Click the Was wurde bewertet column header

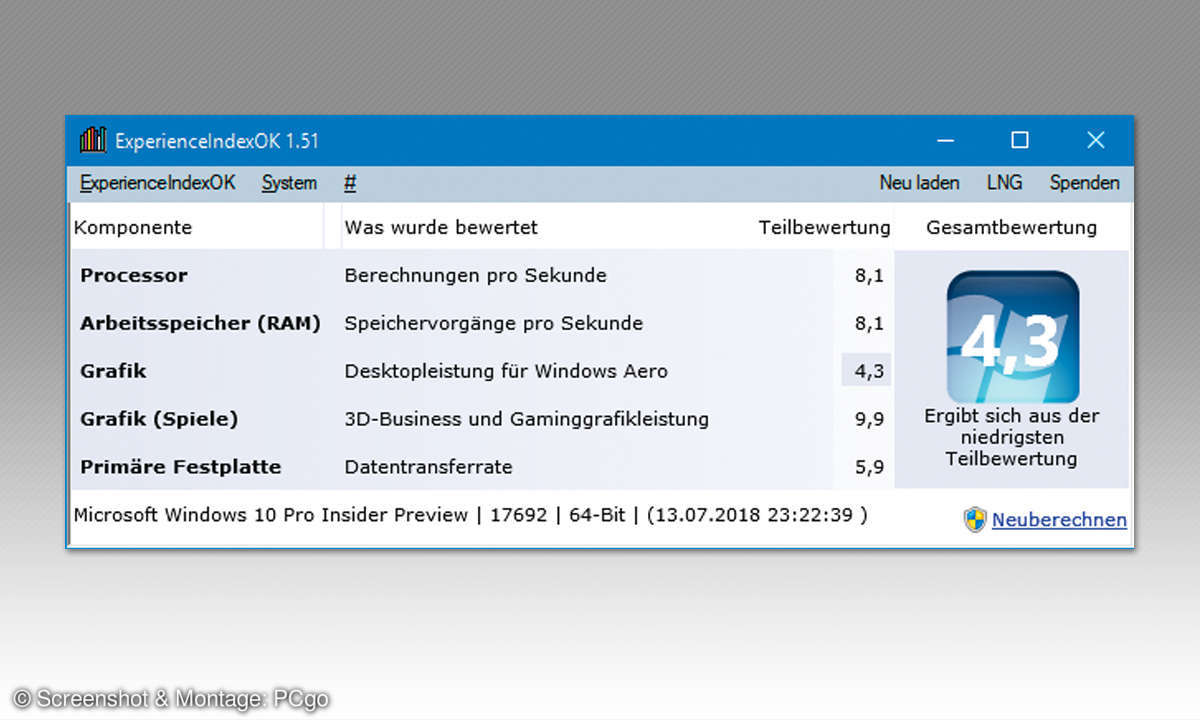441,227
